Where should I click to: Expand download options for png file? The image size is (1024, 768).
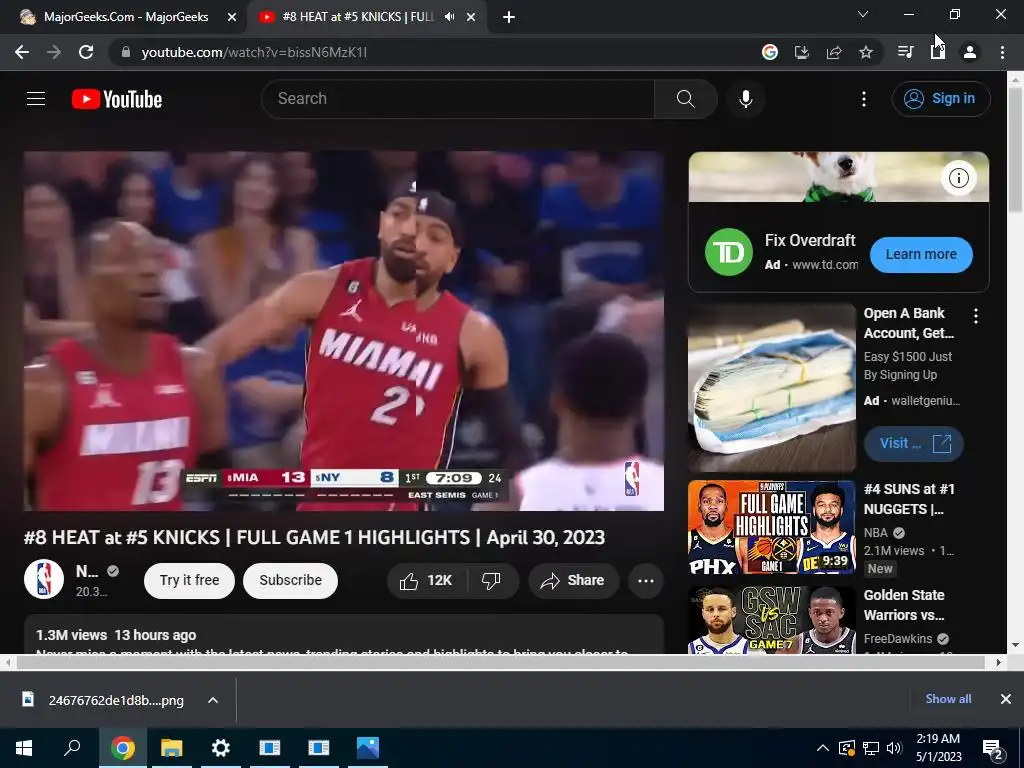[213, 700]
